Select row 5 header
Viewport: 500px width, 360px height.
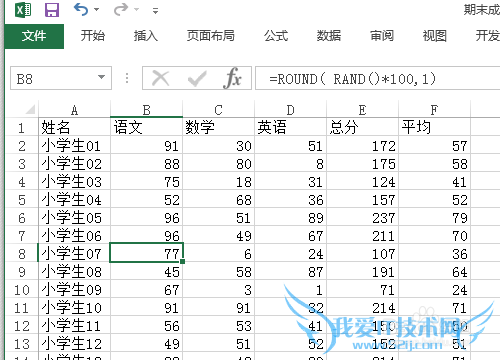pos(22,200)
